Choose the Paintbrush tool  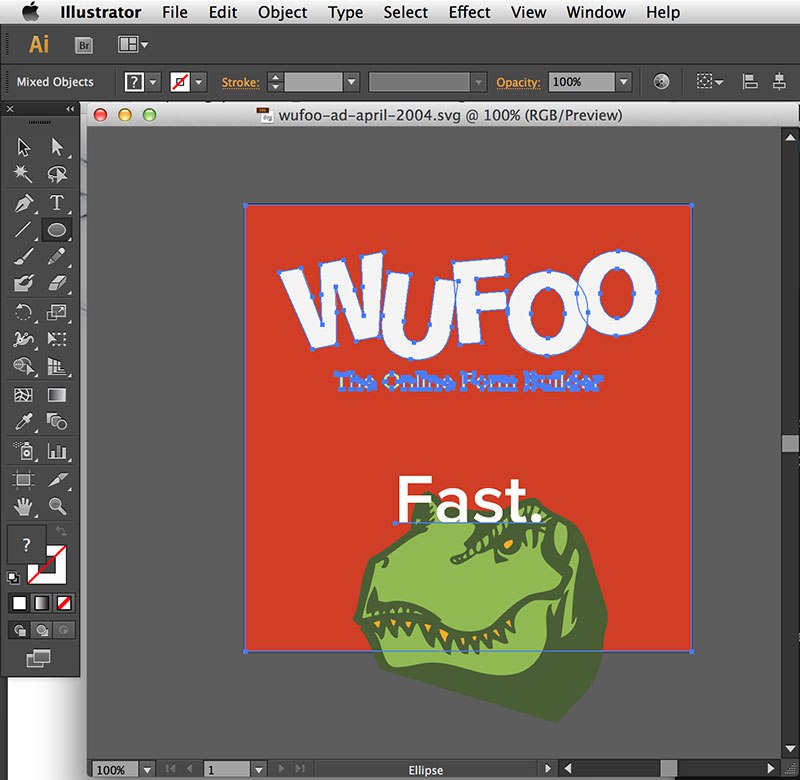[23, 256]
